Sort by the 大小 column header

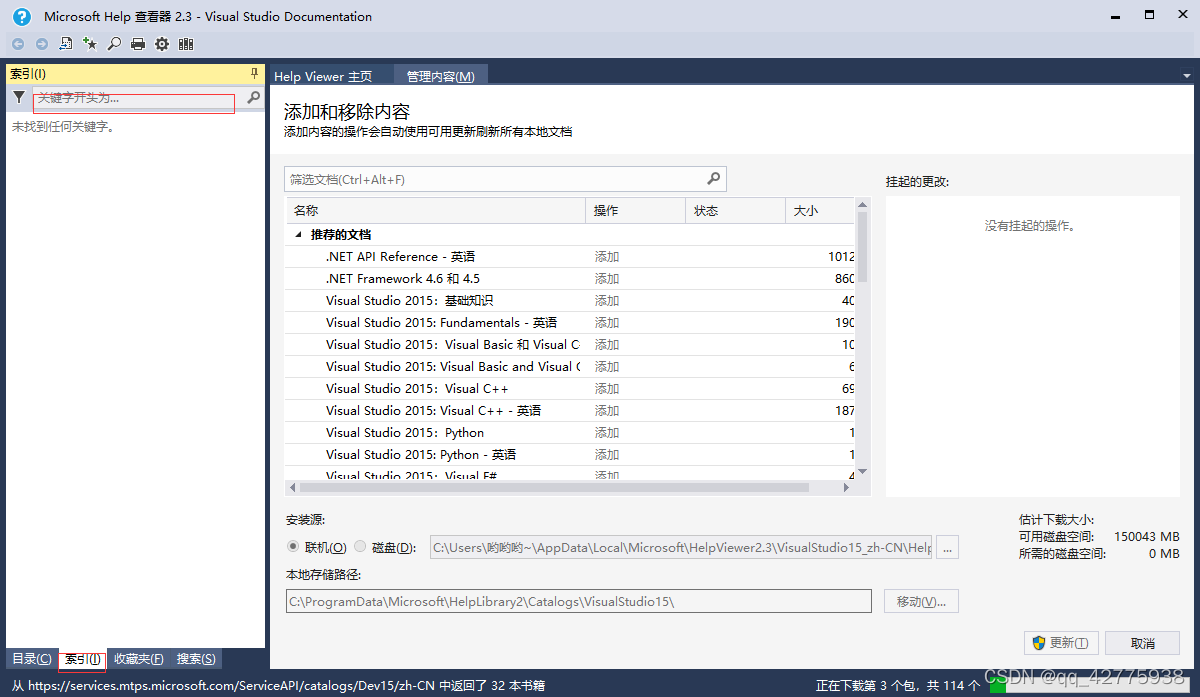tap(820, 210)
